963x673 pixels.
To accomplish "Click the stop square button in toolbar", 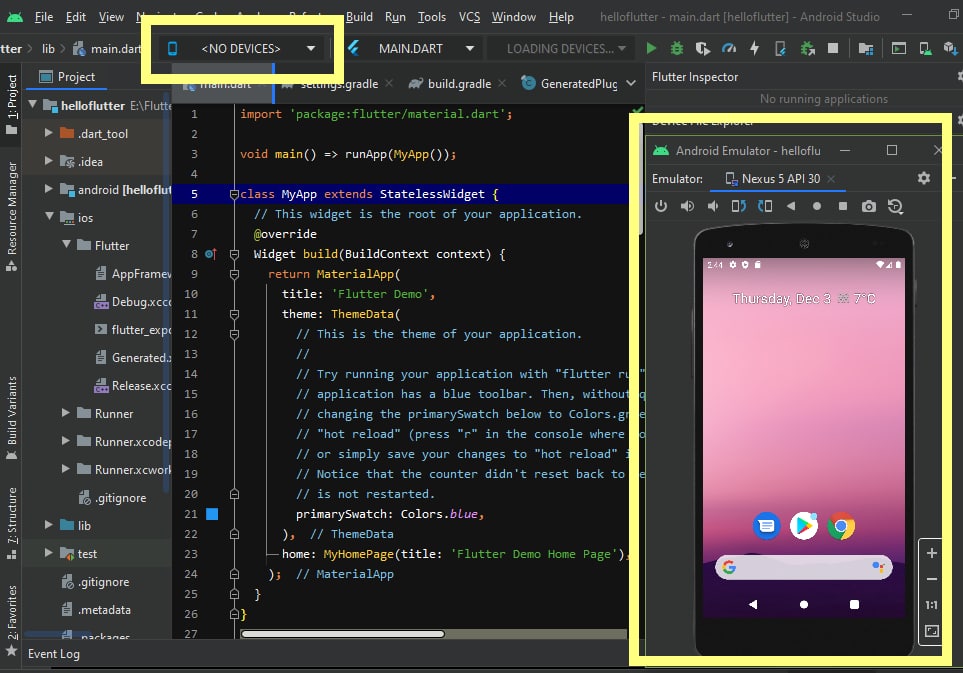I will [833, 48].
